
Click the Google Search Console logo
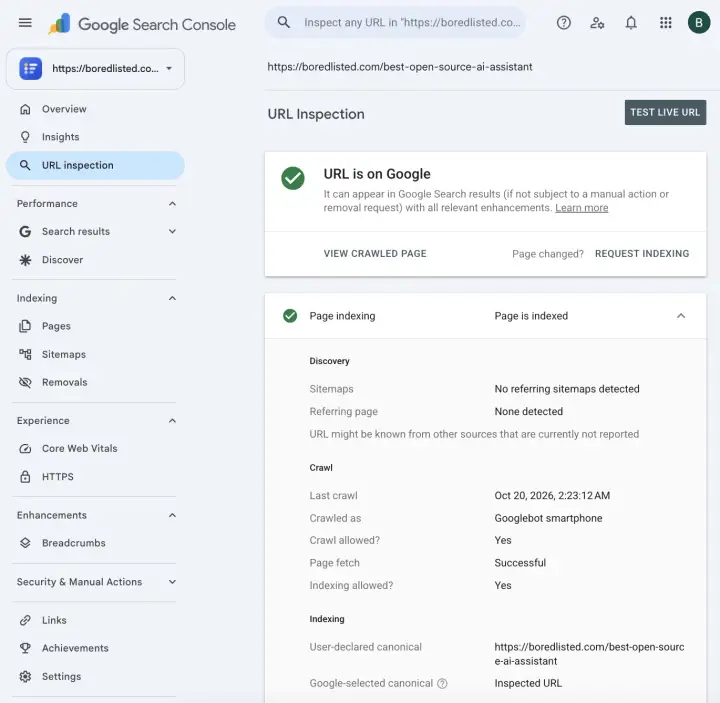(142, 24)
